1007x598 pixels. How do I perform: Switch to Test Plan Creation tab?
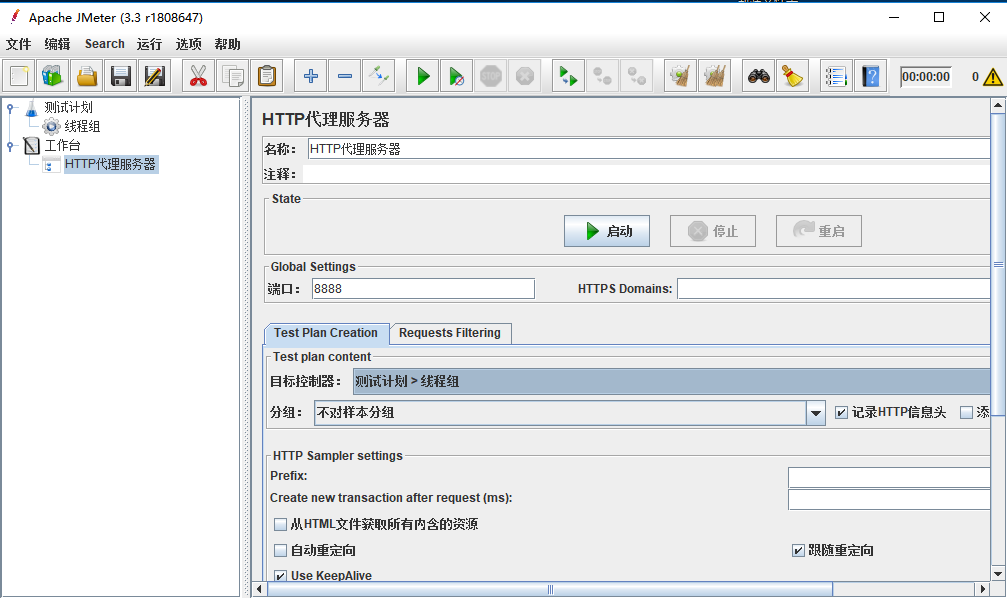tap(326, 333)
